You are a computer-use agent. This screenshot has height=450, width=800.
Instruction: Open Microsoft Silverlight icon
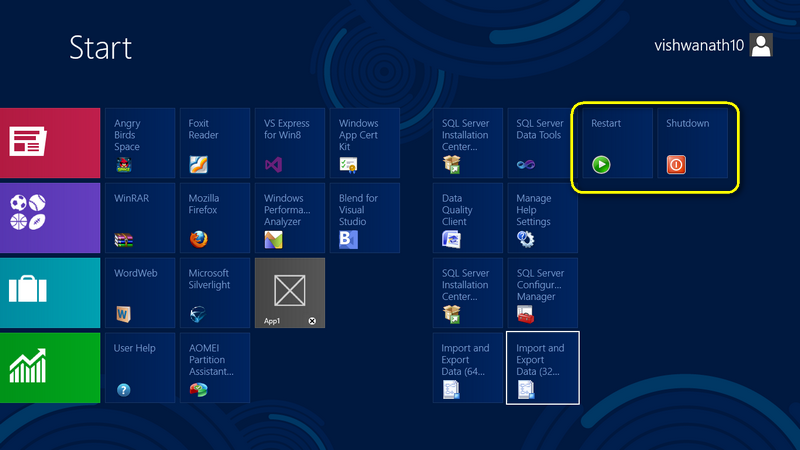click(198, 314)
